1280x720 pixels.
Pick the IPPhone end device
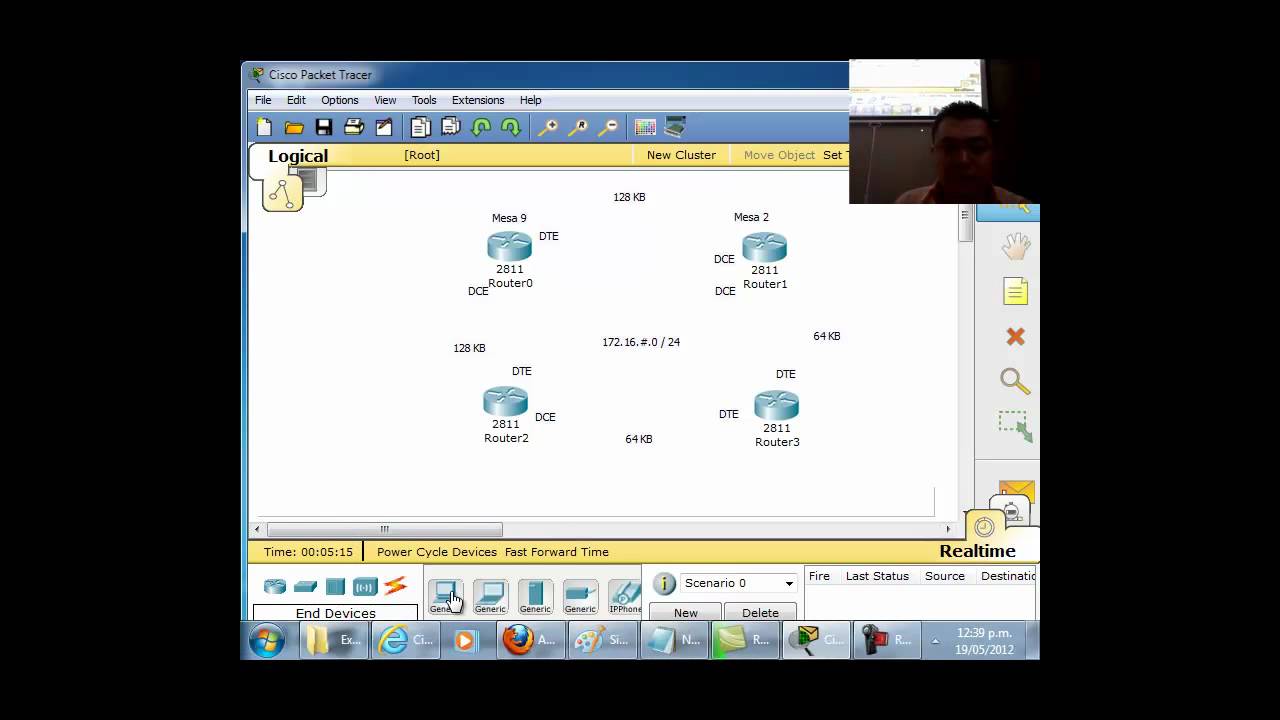(x=625, y=597)
